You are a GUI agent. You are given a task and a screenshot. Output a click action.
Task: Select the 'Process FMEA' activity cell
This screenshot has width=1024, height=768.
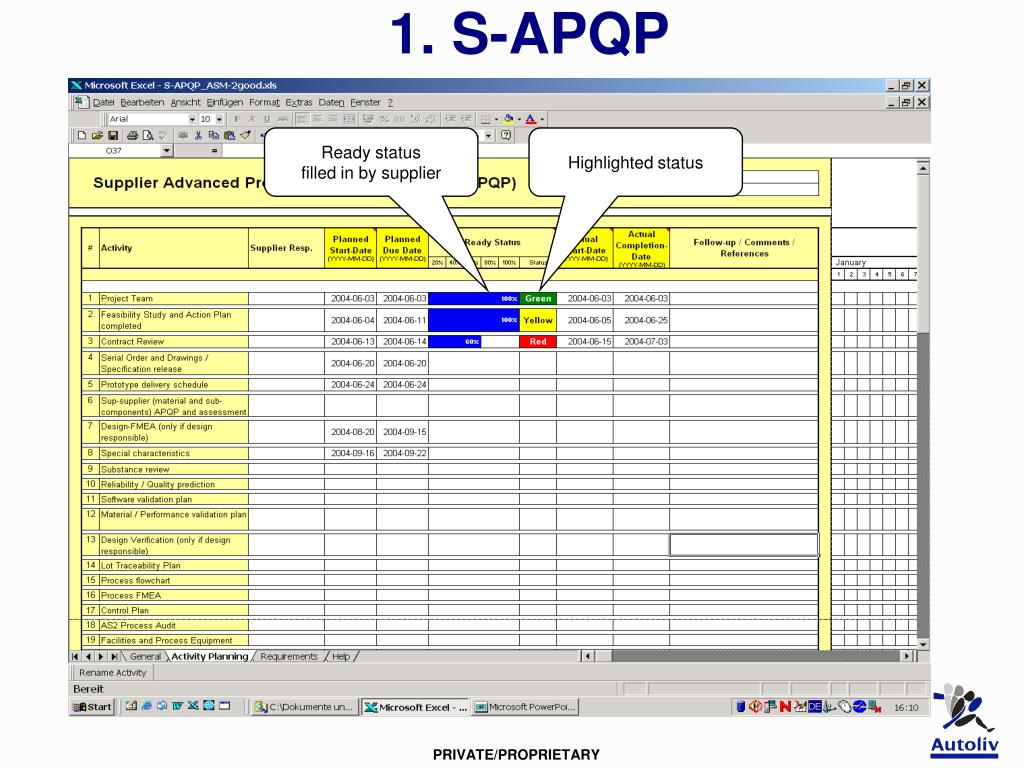(x=173, y=596)
